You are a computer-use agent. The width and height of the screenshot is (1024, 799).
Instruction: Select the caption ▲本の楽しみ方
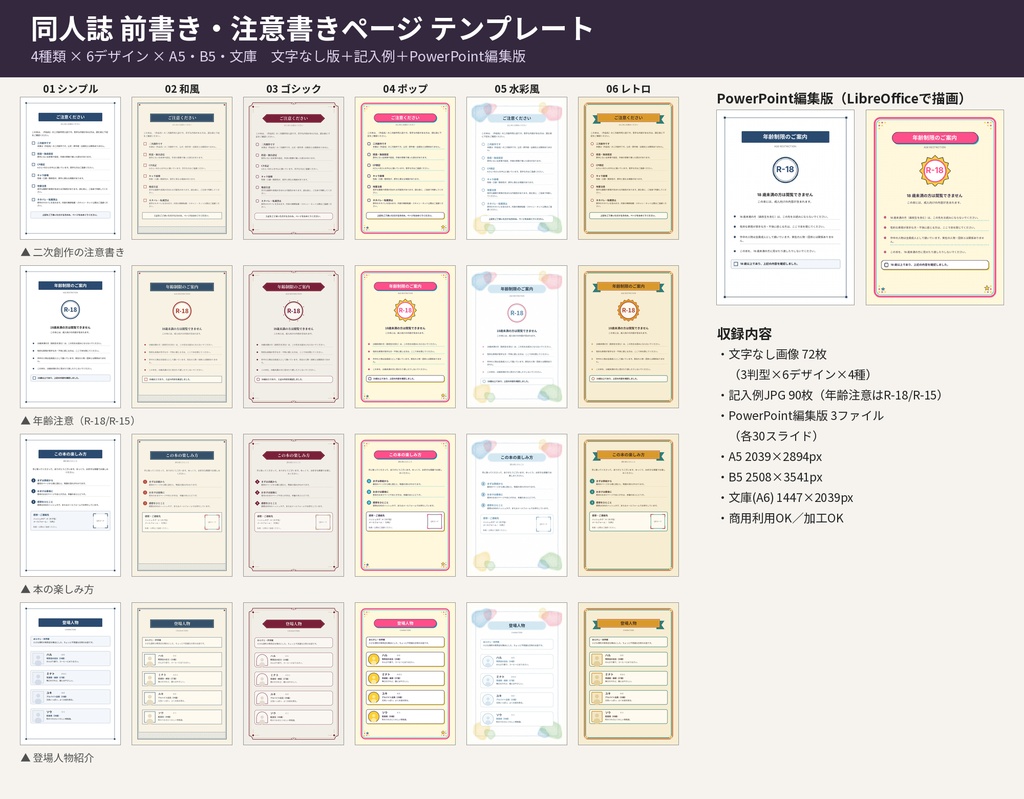tap(57, 589)
